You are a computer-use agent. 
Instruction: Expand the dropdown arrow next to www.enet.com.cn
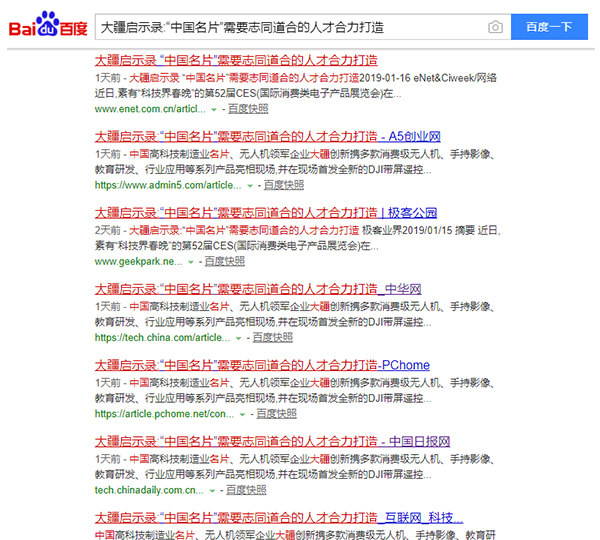214,108
